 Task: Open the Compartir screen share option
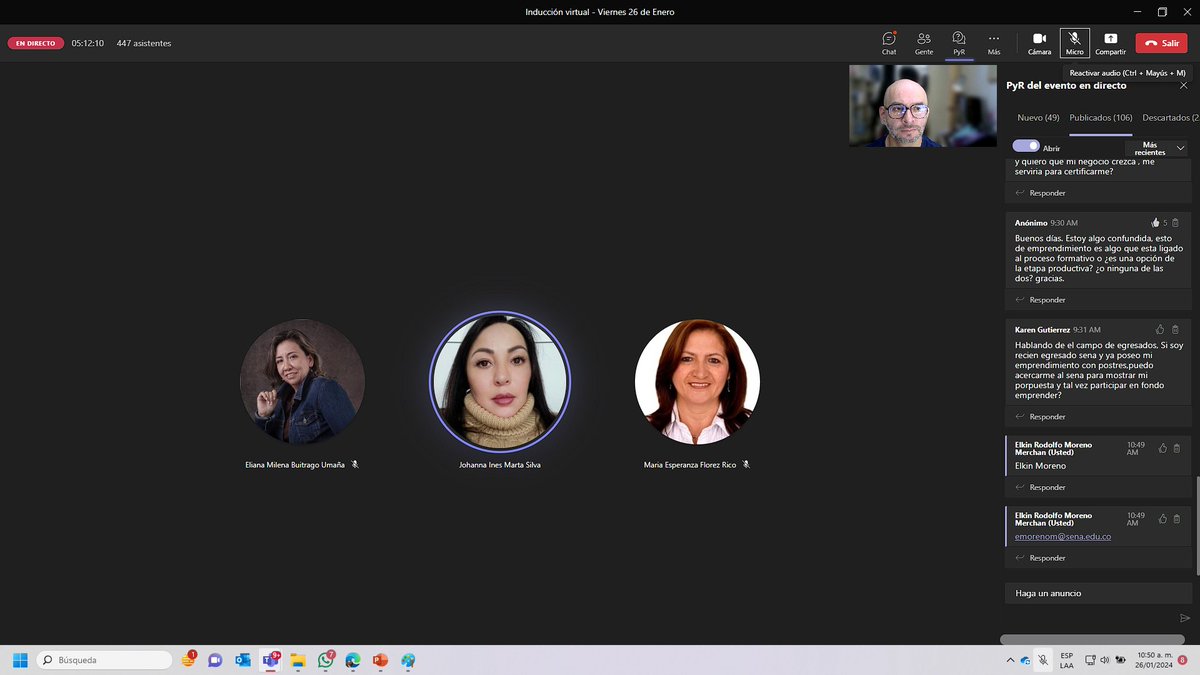[x=1110, y=43]
